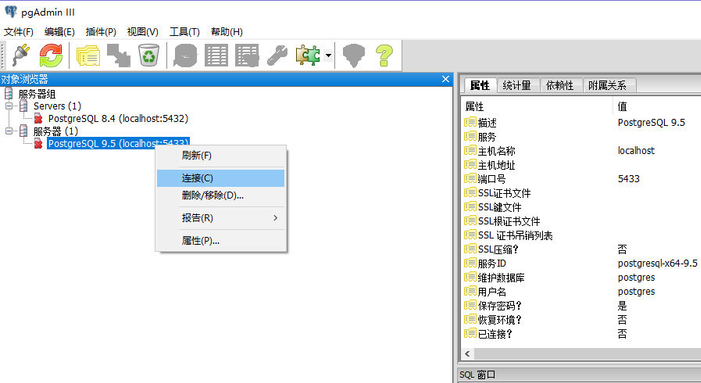Open the 帮助(H) menu
The height and width of the screenshot is (383, 701).
(x=227, y=32)
